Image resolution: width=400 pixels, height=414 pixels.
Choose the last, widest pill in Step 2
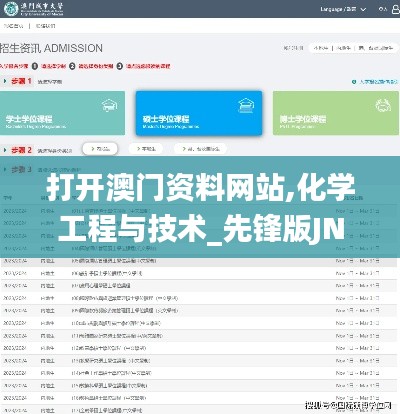(200, 149)
